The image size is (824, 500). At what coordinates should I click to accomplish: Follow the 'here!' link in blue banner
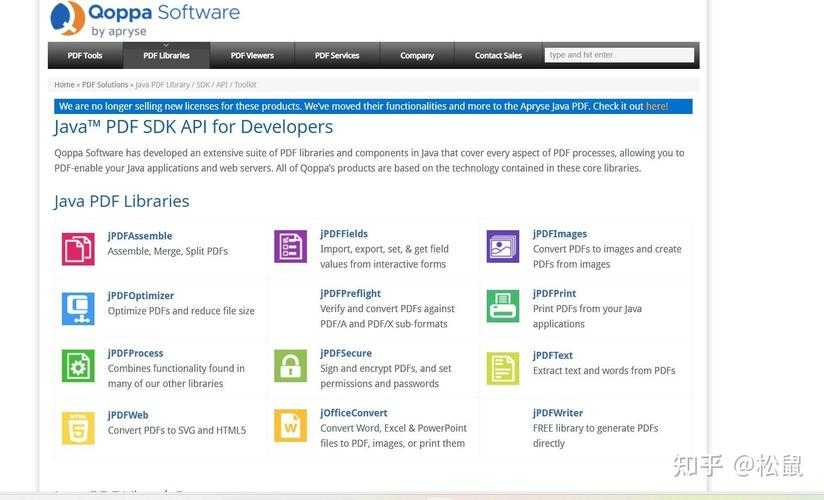(656, 106)
